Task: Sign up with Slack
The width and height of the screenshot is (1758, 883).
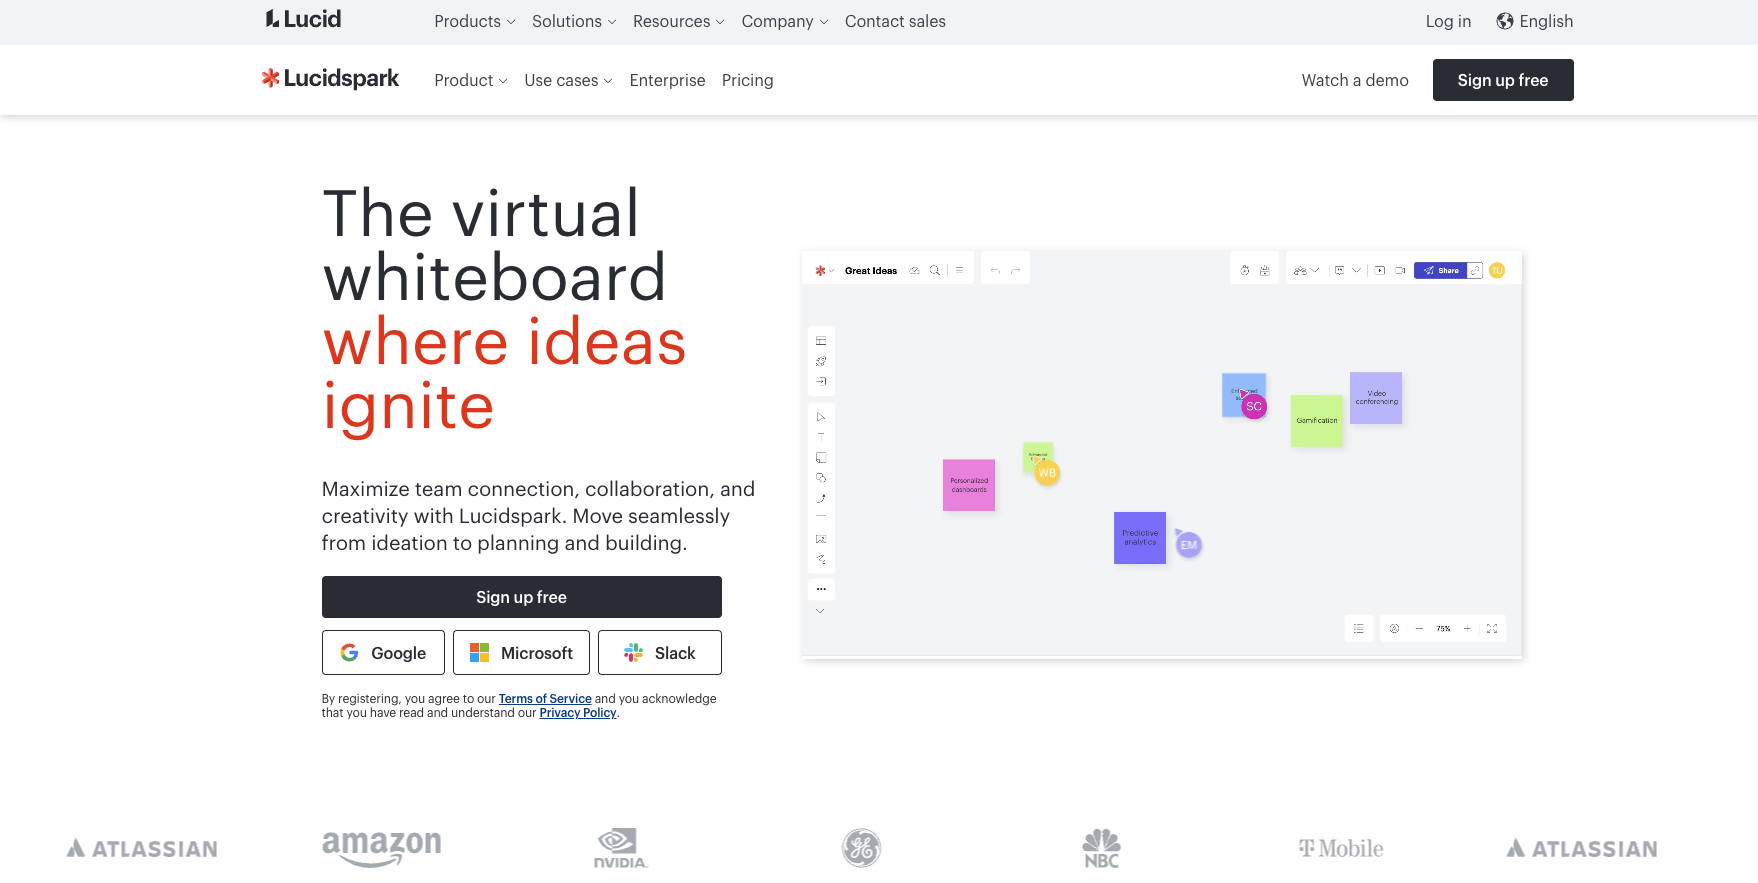Action: [x=660, y=653]
